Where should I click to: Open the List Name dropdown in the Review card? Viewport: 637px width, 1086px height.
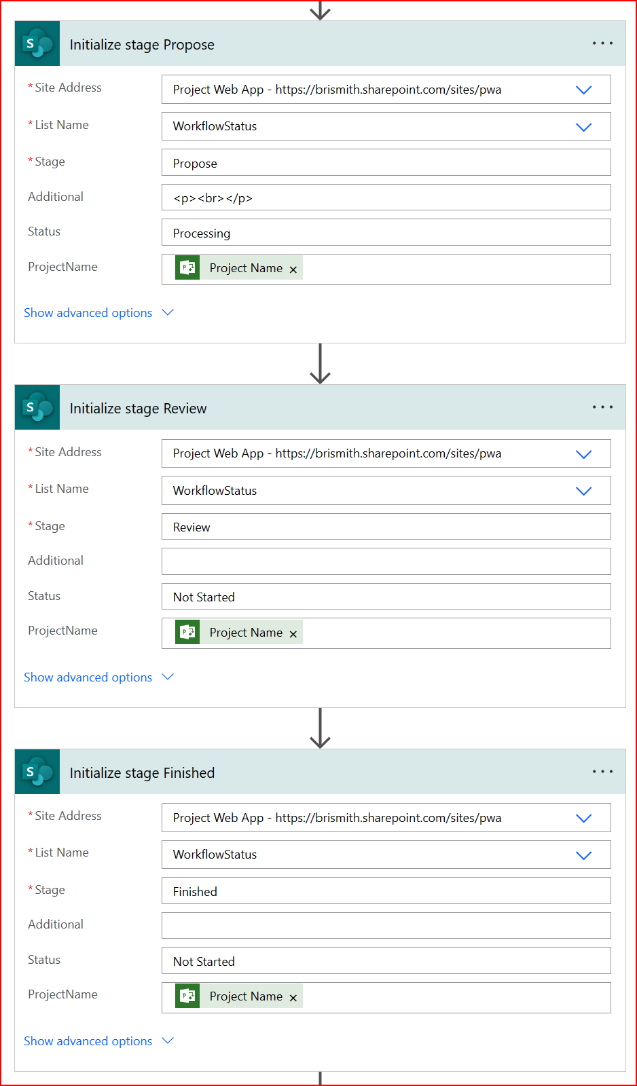584,491
